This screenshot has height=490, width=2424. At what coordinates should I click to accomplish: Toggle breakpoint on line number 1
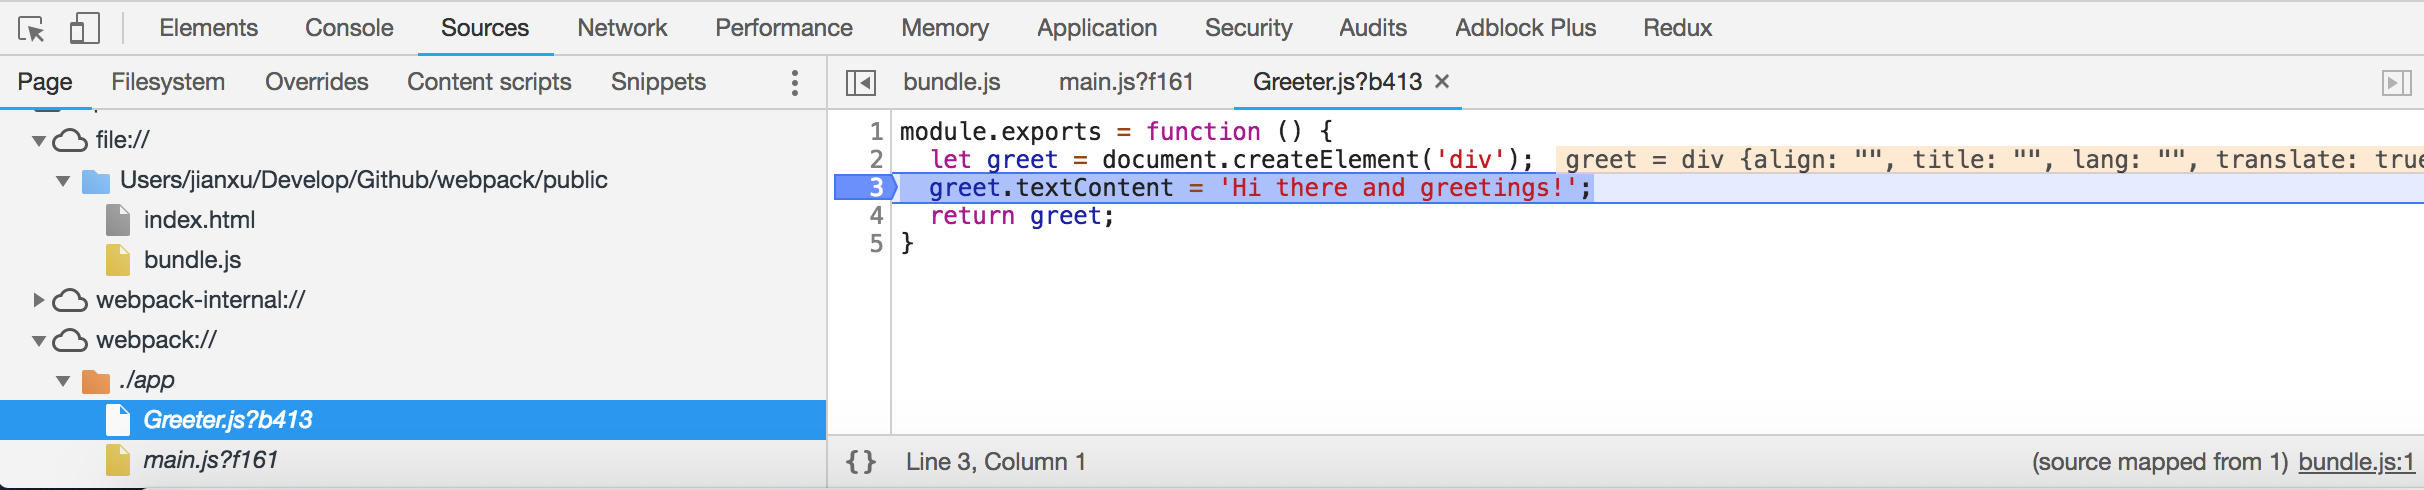click(876, 131)
